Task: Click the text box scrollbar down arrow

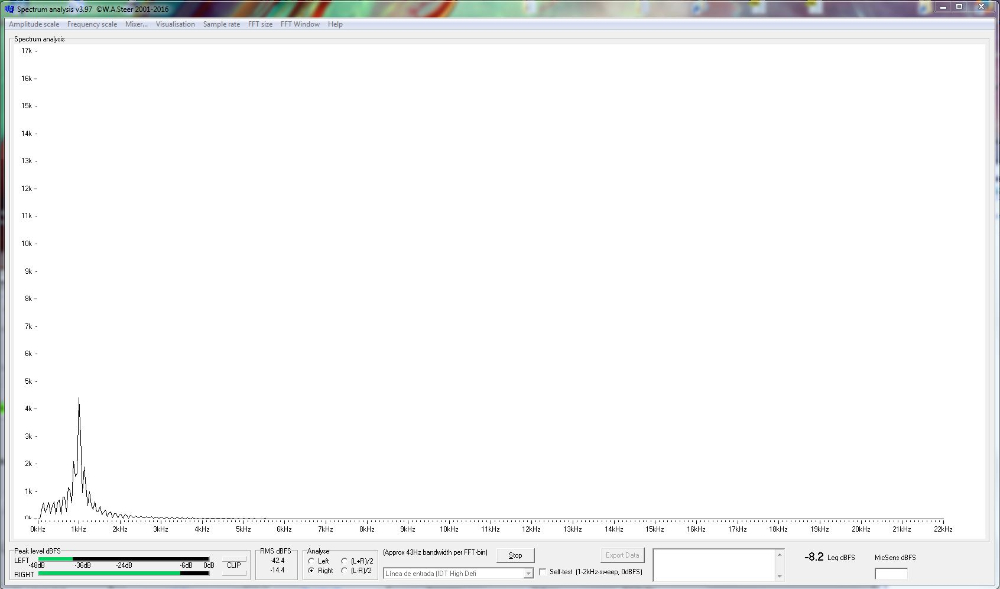Action: pos(779,576)
